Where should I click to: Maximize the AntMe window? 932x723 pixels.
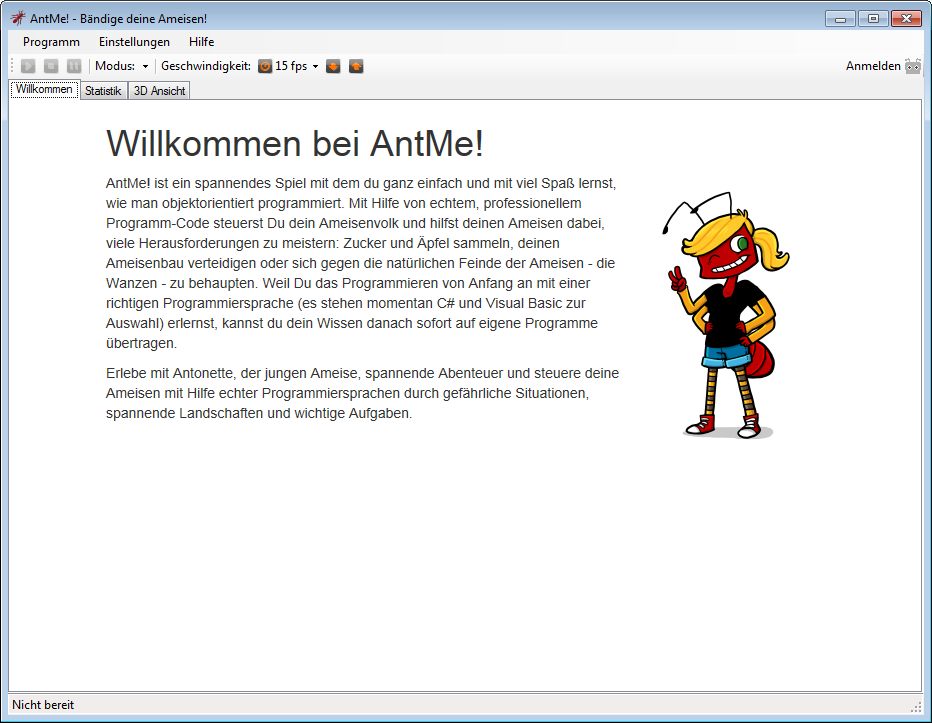(x=873, y=18)
